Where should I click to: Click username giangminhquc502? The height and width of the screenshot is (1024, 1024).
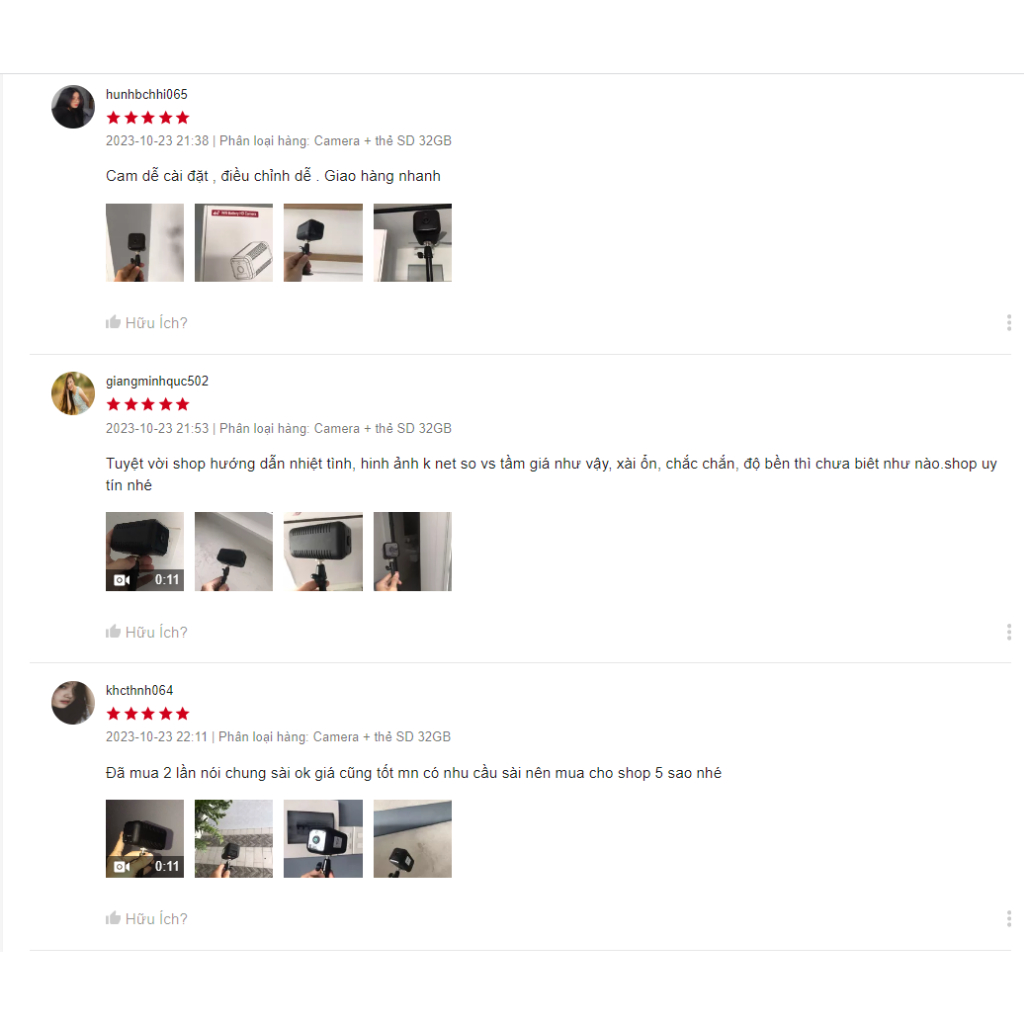click(x=157, y=381)
